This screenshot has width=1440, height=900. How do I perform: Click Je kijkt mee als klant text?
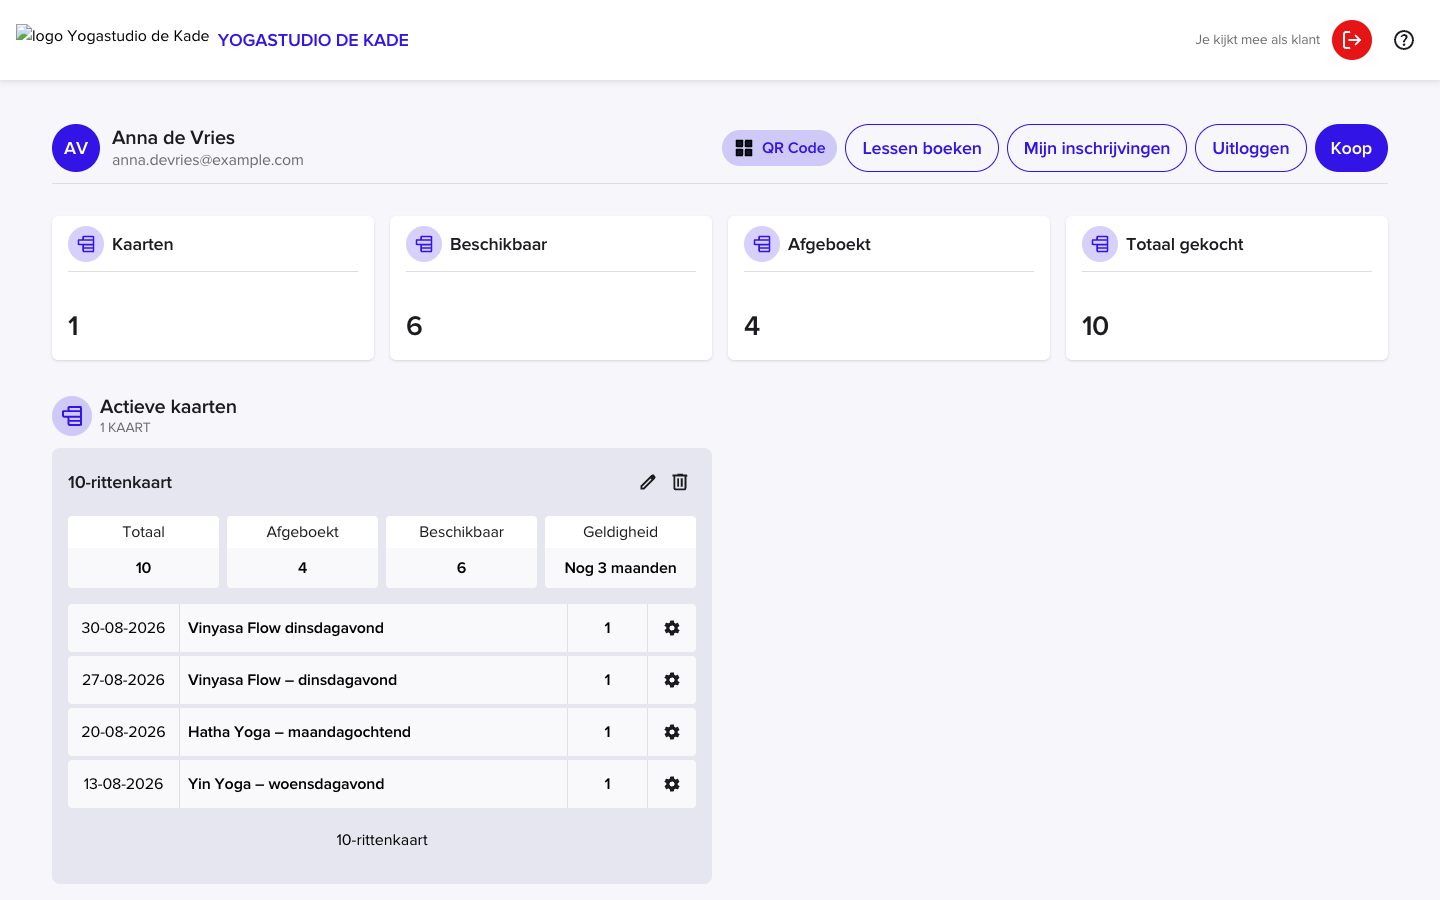(x=1258, y=40)
